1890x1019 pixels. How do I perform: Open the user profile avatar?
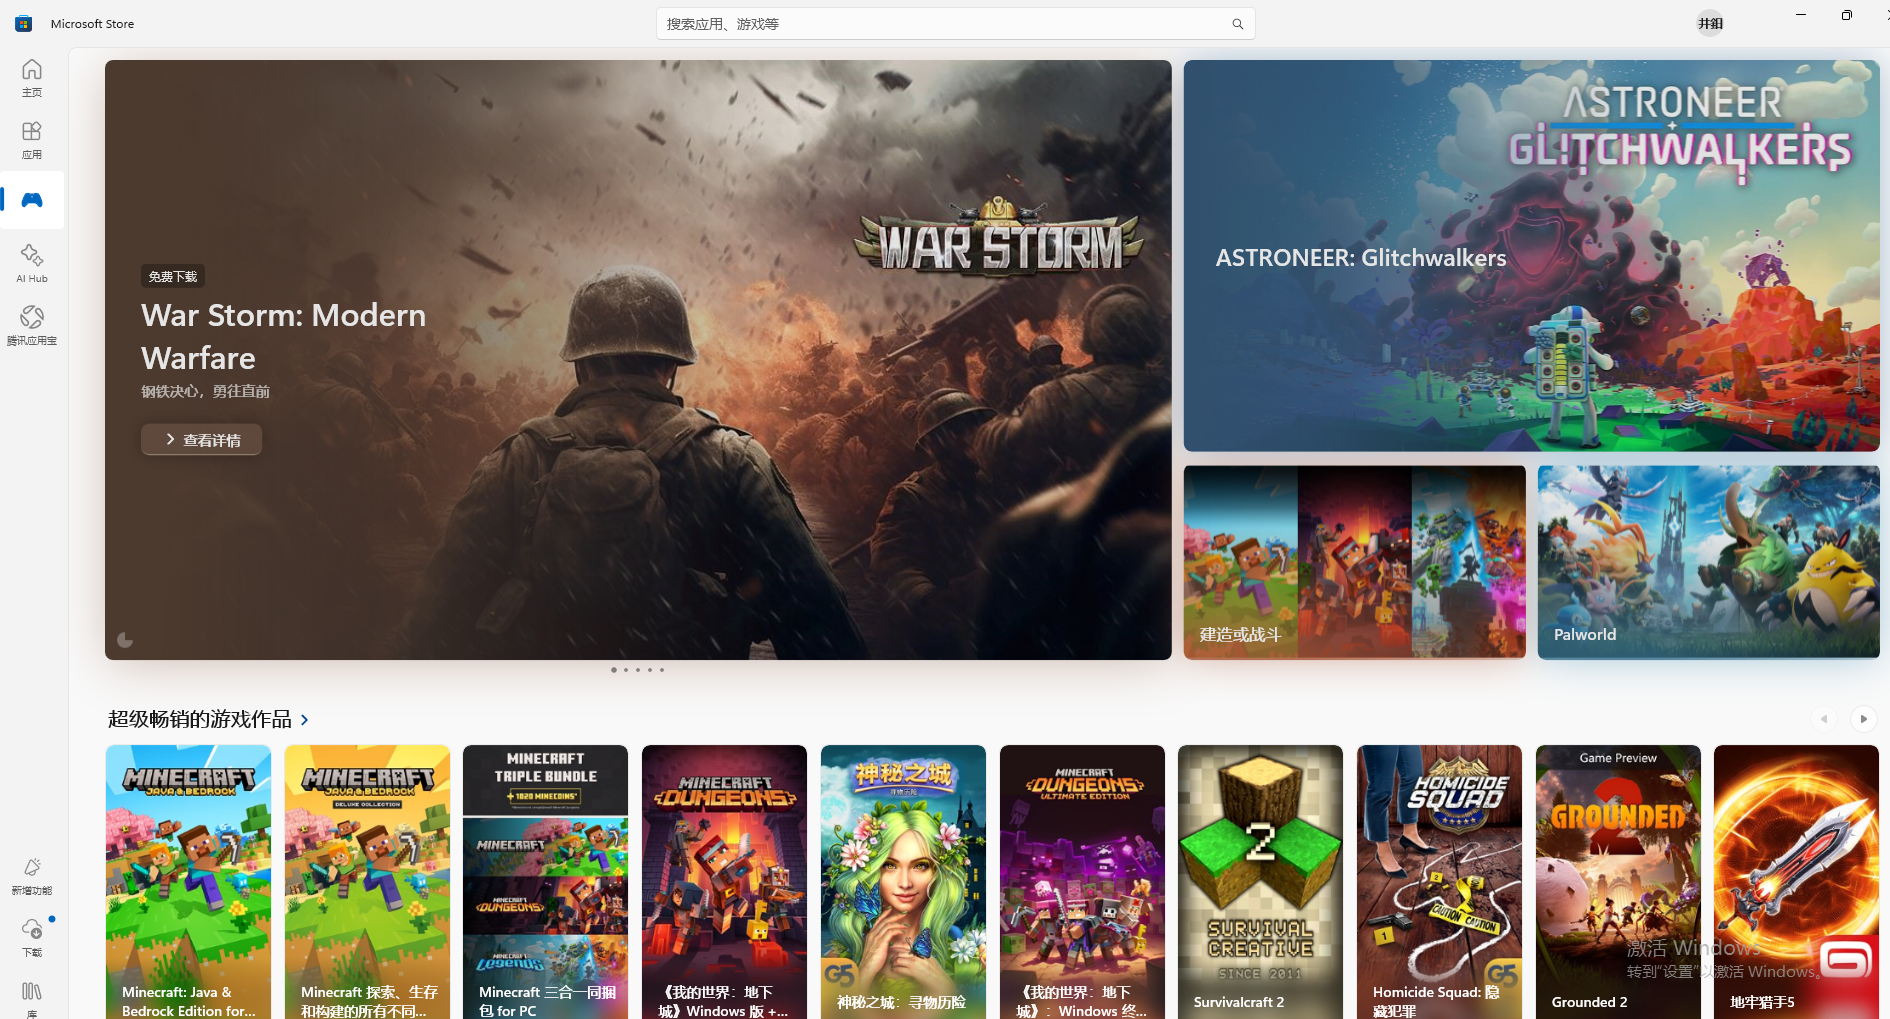pyautogui.click(x=1710, y=23)
